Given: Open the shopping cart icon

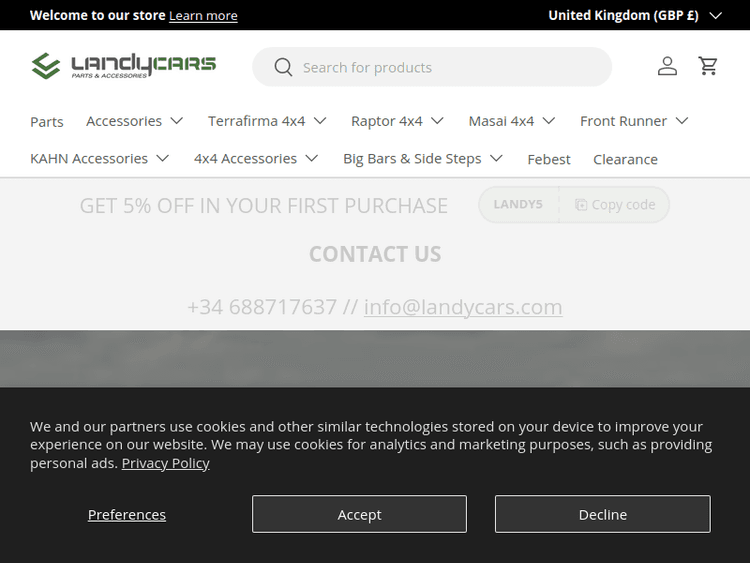Looking at the screenshot, I should click(708, 66).
